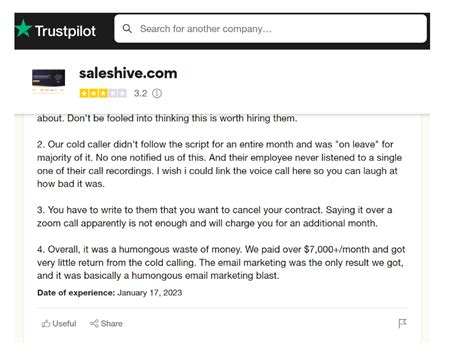Viewport: 474px width, 362px height.
Task: Click the thumbs-up Useful icon
Action: 46,323
